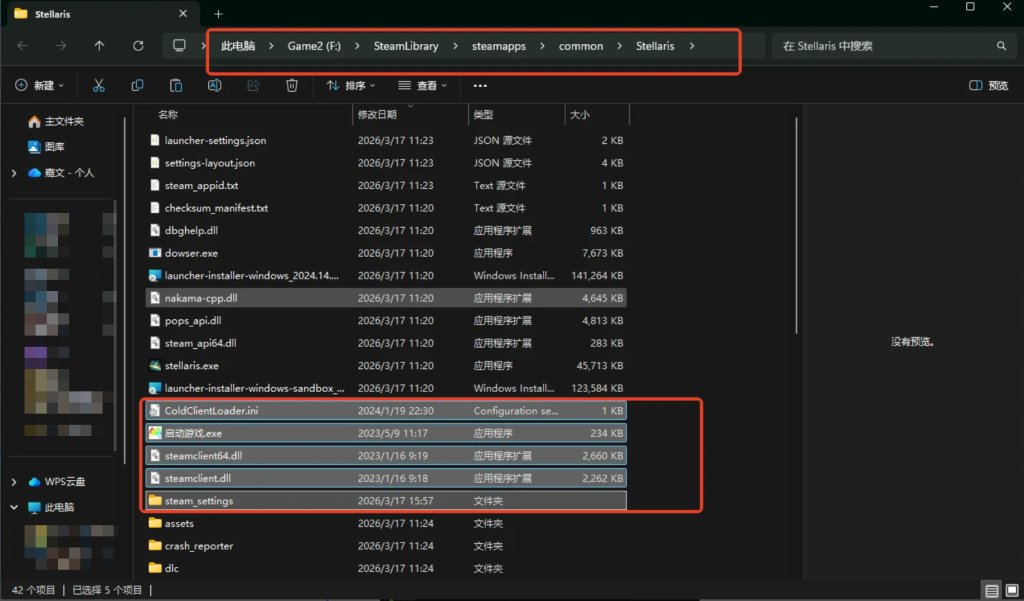The width and height of the screenshot is (1024, 601).
Task: Open the 新建 new item dropdown
Action: 39,86
